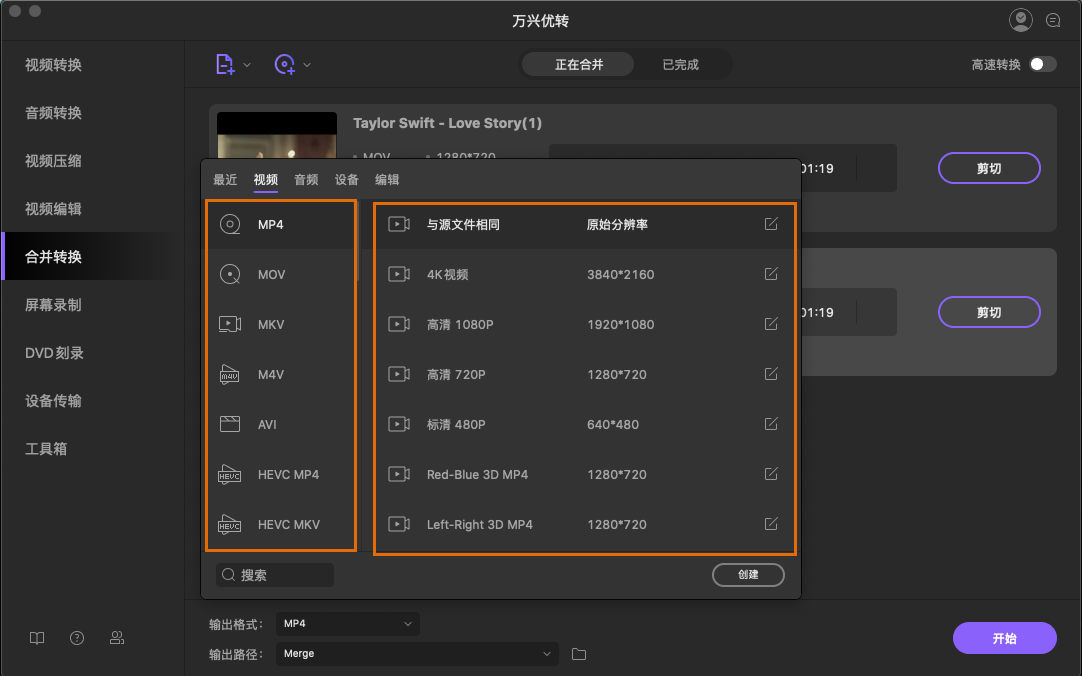Click the help question mark icon

77,638
